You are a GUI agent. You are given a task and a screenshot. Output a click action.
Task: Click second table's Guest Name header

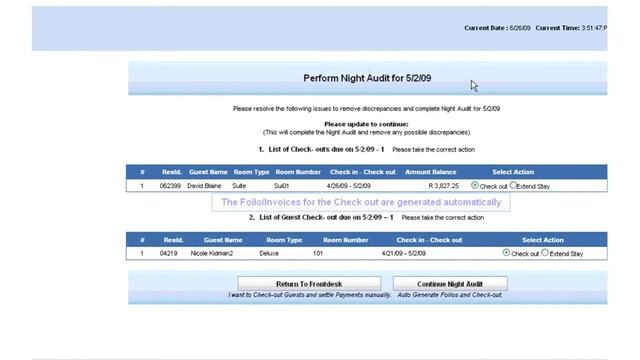pos(223,240)
